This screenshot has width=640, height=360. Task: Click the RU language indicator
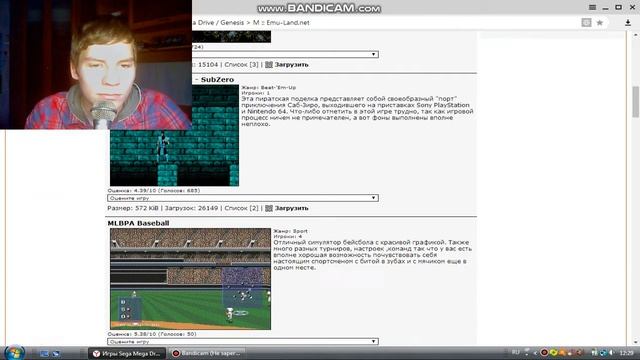(x=516, y=352)
